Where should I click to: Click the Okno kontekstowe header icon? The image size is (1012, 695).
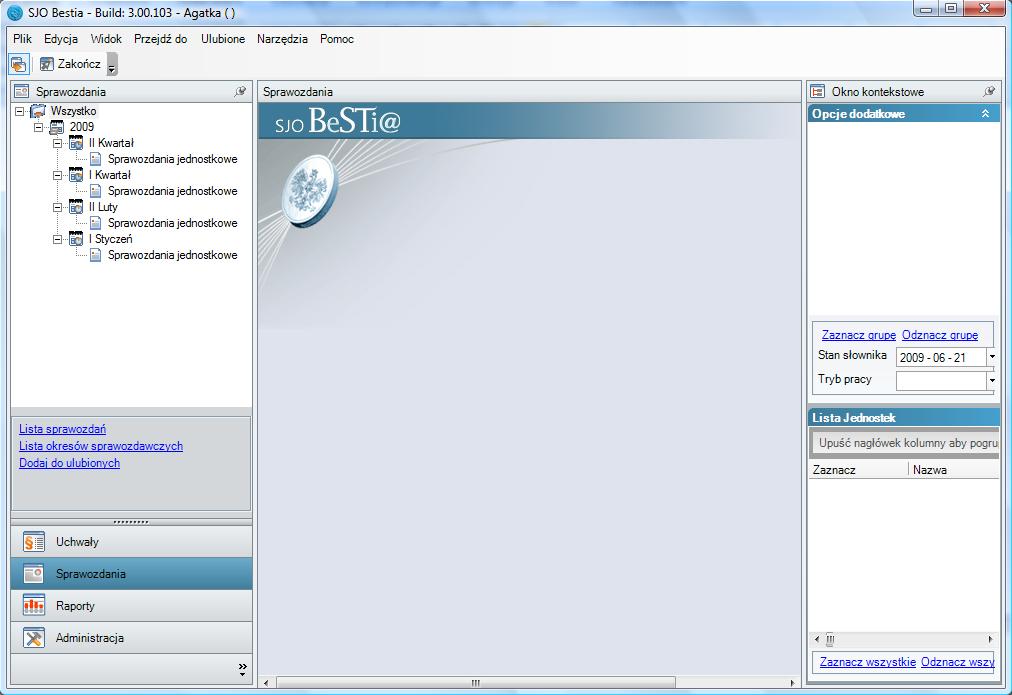pyautogui.click(x=818, y=92)
